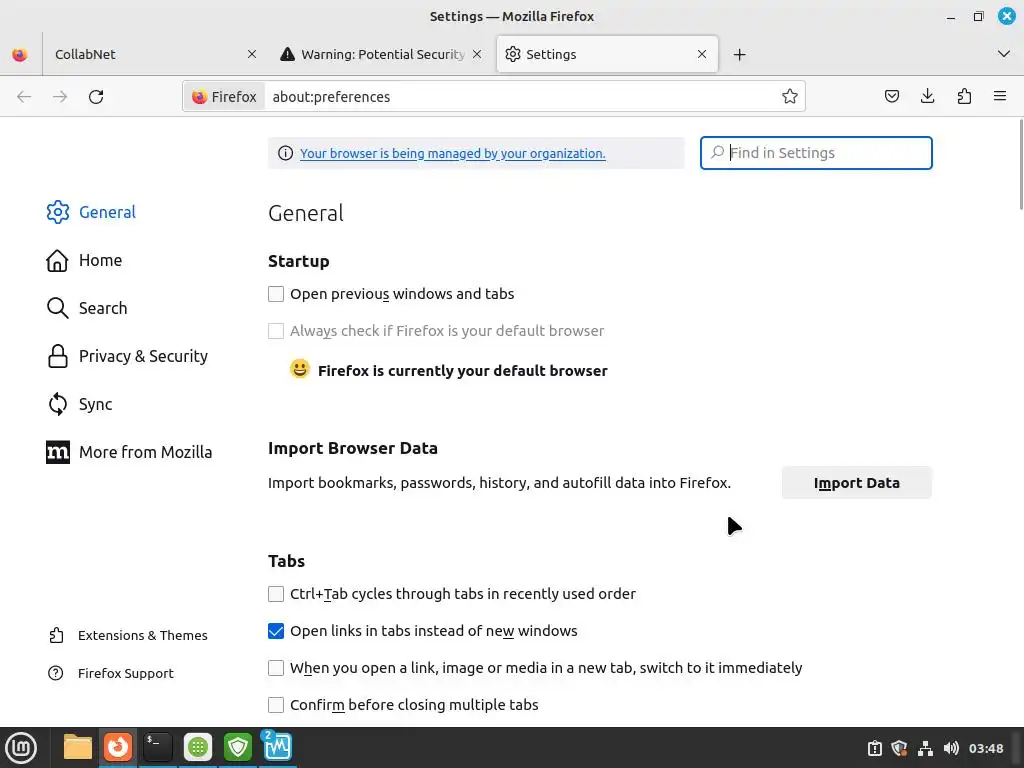Bookmark this page with the star icon
Image resolution: width=1024 pixels, height=768 pixels.
(790, 97)
